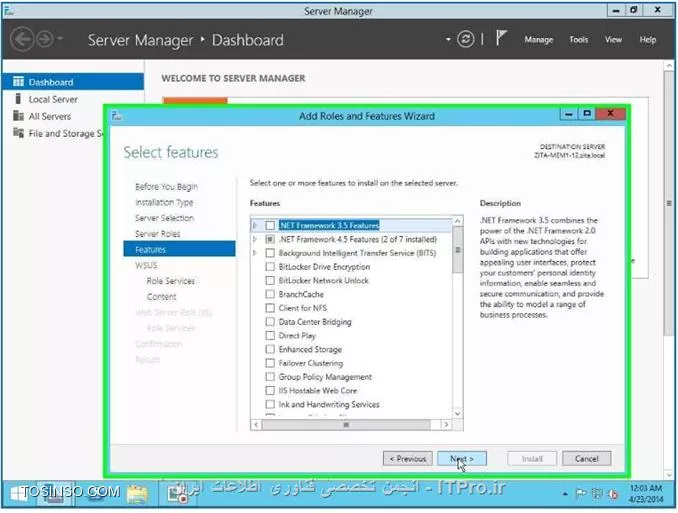Image resolution: width=678 pixels, height=513 pixels.
Task: Click the Previous button
Action: tap(408, 458)
